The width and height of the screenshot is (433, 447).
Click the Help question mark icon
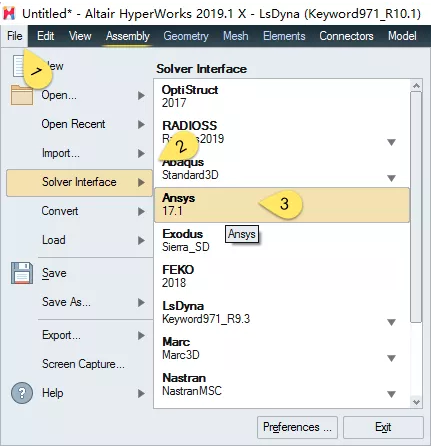[x=22, y=393]
